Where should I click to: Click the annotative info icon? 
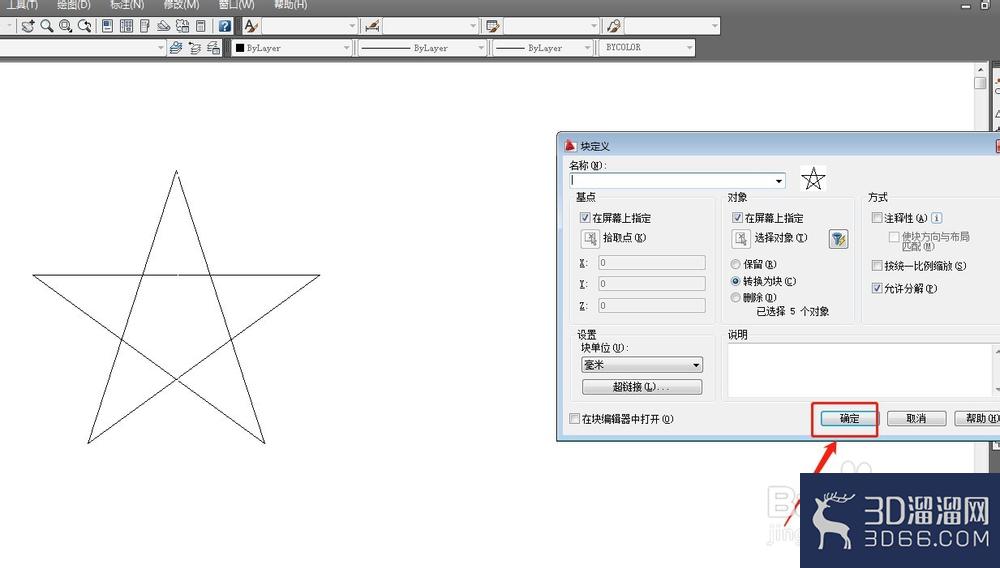tap(936, 218)
